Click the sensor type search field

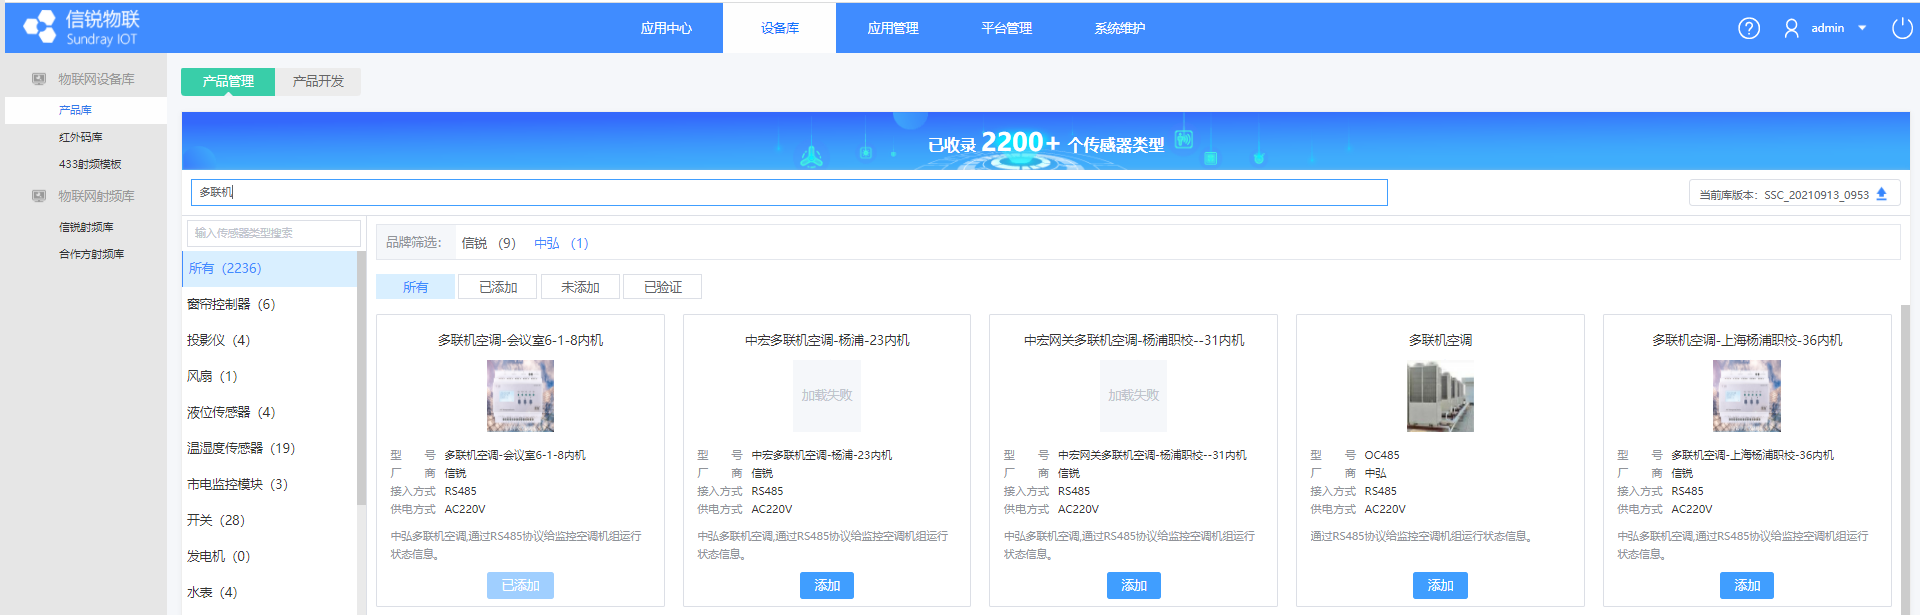273,233
